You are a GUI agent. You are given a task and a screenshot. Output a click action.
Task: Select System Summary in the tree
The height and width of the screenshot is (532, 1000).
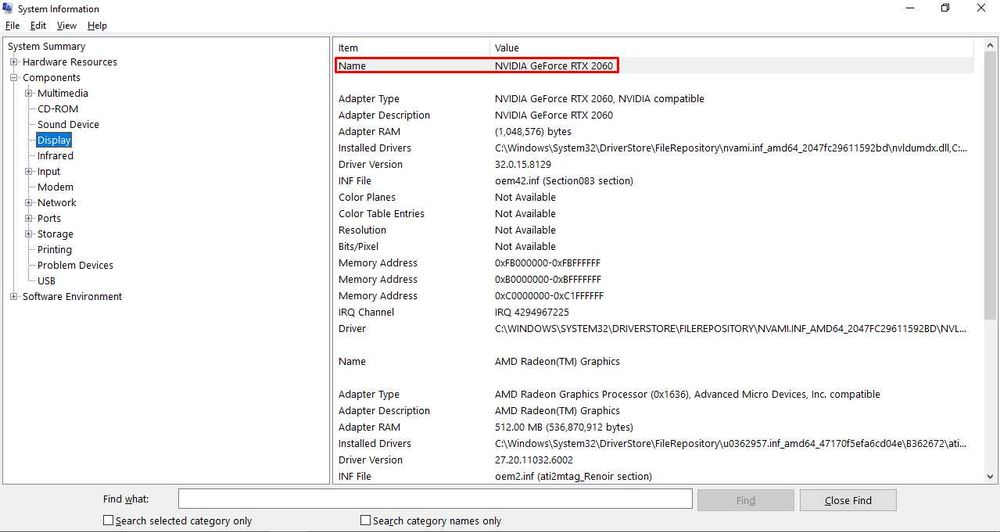tap(46, 47)
